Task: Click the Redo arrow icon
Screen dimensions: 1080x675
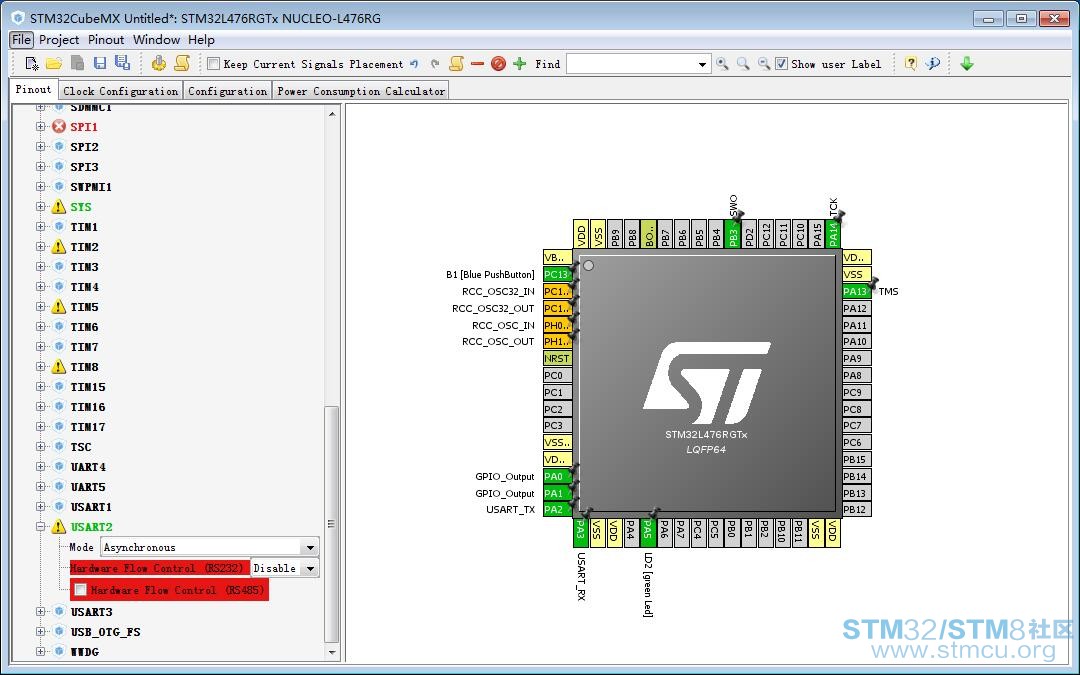Action: point(435,64)
